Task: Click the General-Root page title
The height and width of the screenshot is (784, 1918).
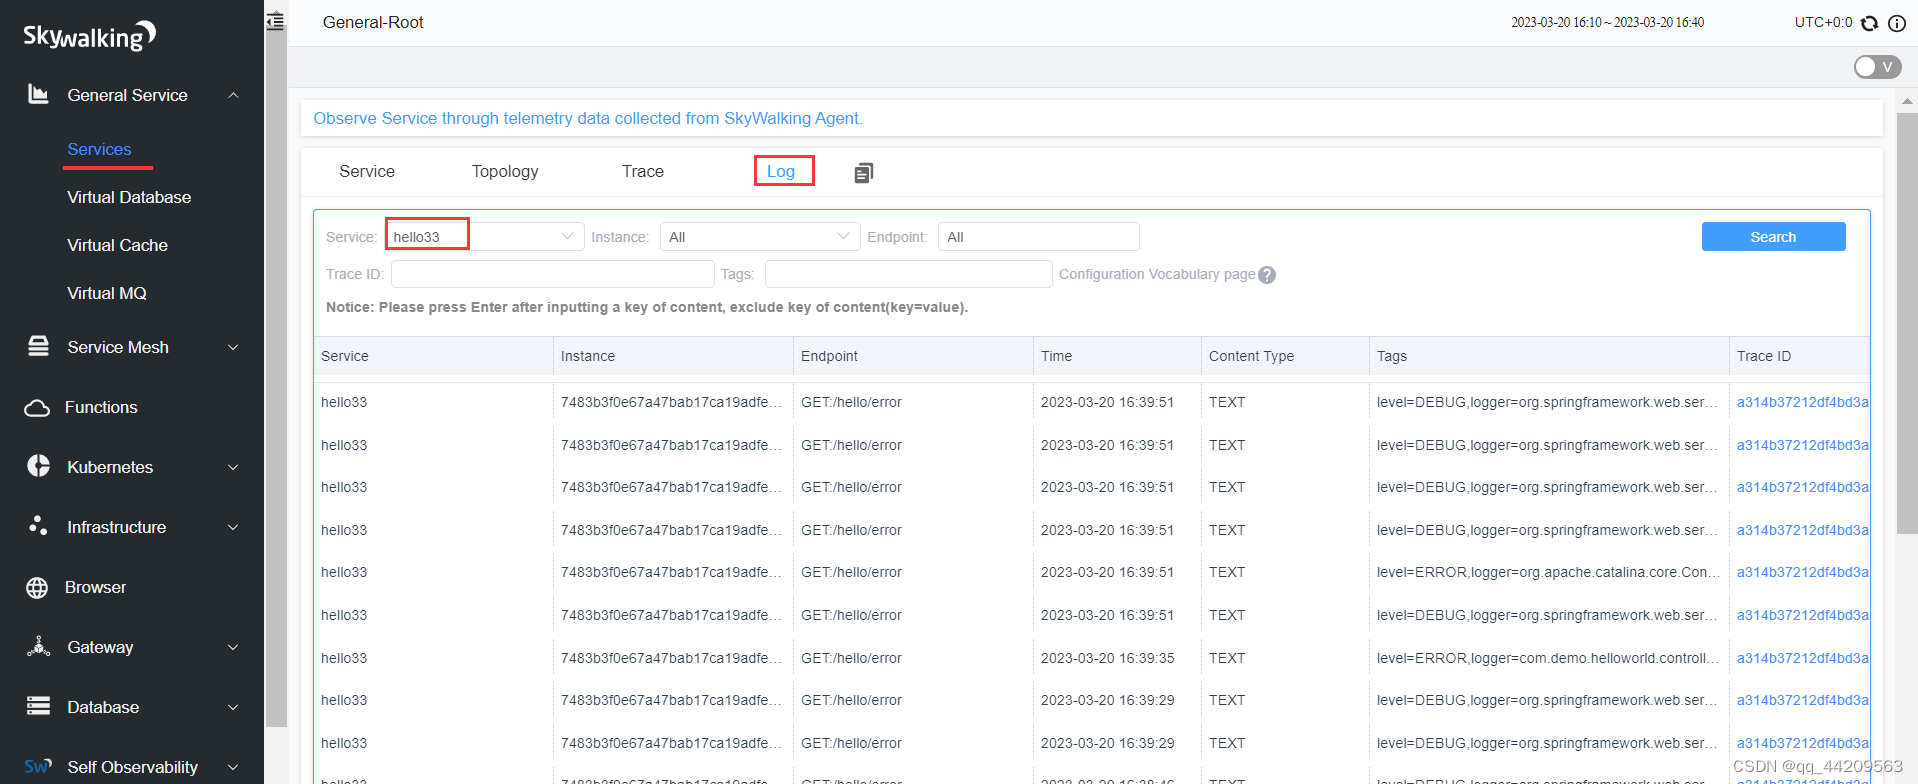Action: [x=373, y=22]
